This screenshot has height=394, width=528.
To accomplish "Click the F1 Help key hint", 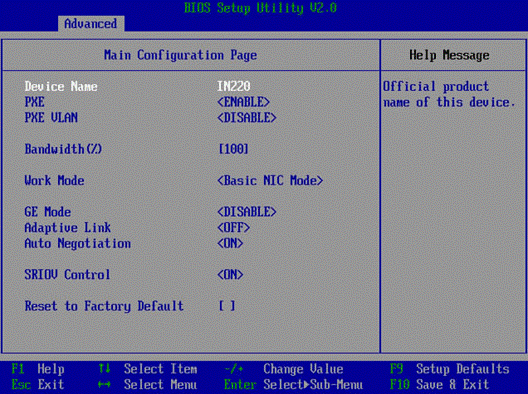I will [x=38, y=369].
